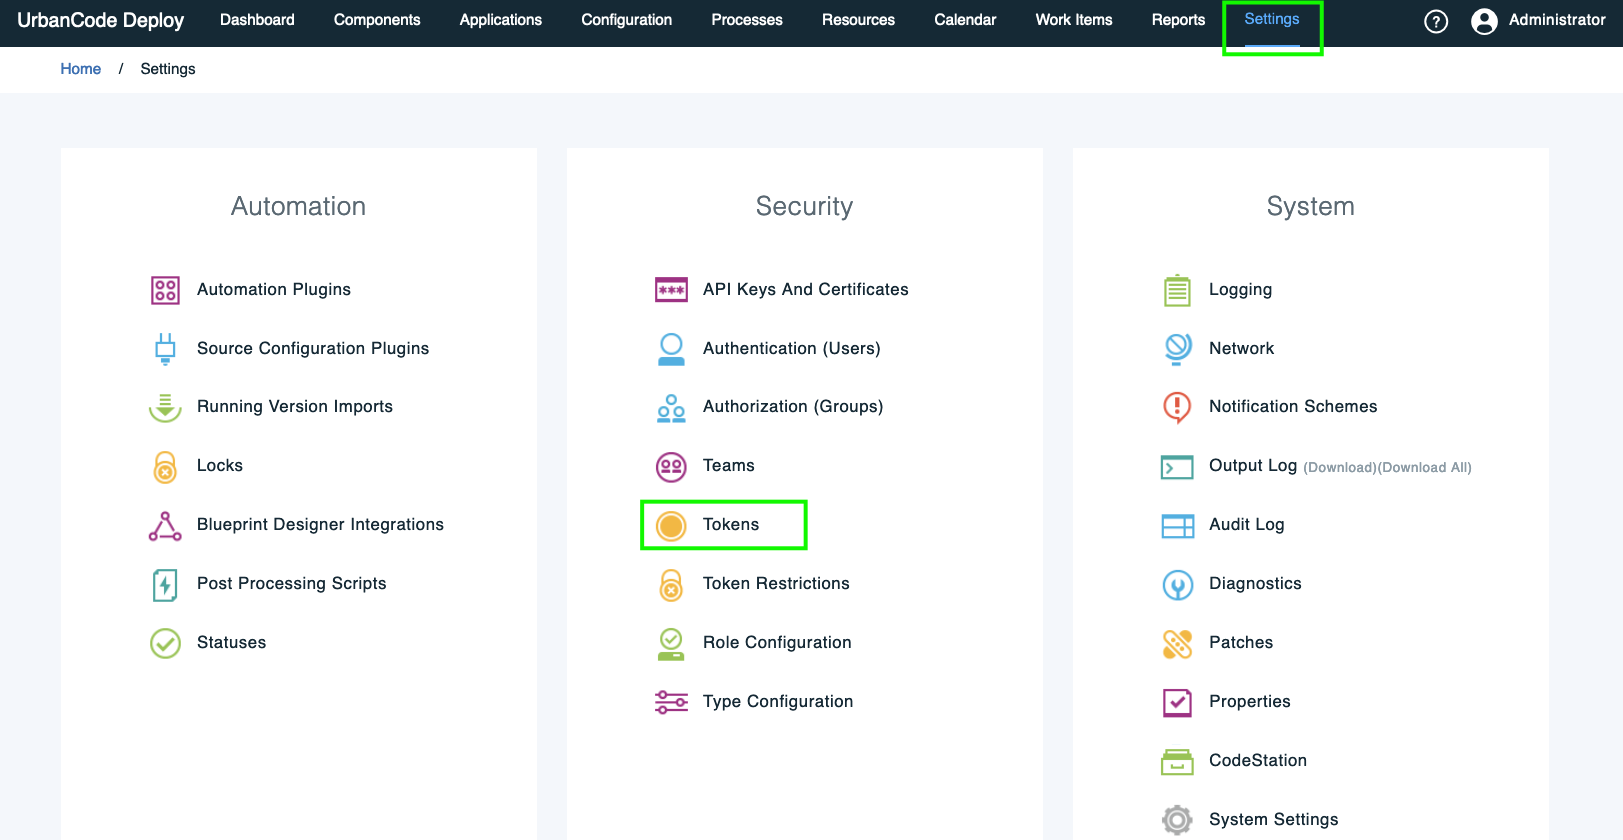This screenshot has height=840, width=1623.
Task: Open the Locks settings link
Action: pyautogui.click(x=220, y=466)
